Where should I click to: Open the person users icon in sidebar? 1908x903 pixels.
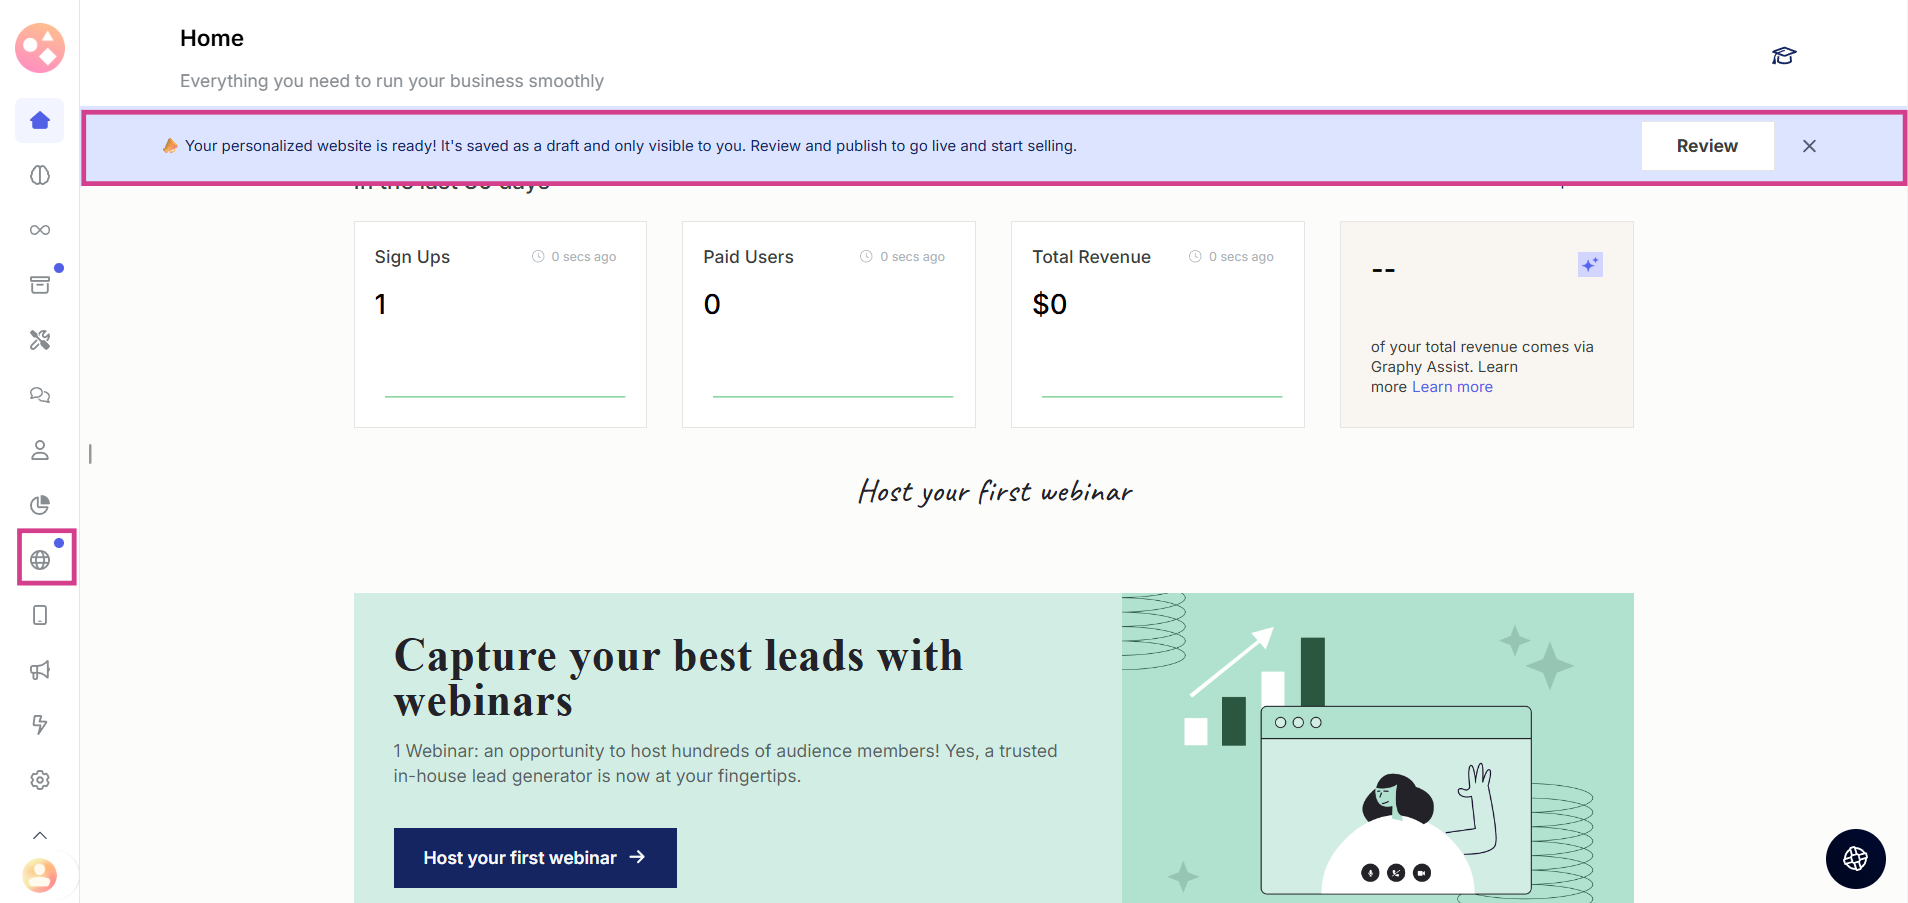pyautogui.click(x=40, y=450)
